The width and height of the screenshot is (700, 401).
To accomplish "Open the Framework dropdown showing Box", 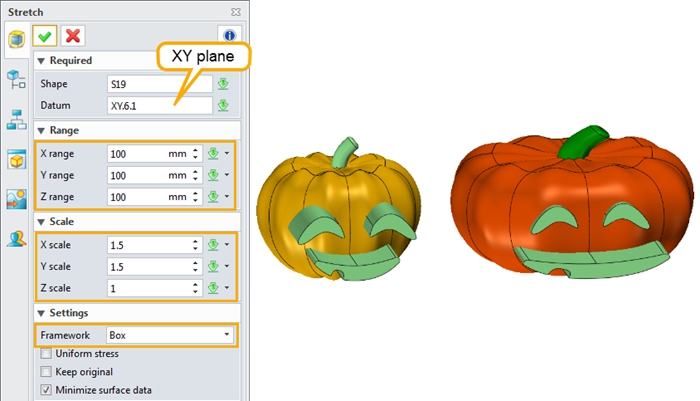I will [x=170, y=335].
